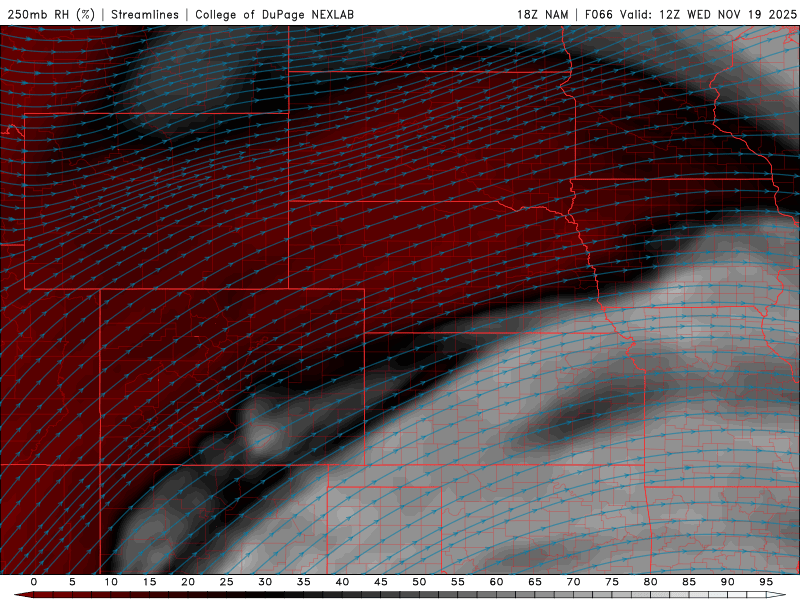This screenshot has width=800, height=600.
Task: Click the "90" label on the color scale
Action: (727, 582)
